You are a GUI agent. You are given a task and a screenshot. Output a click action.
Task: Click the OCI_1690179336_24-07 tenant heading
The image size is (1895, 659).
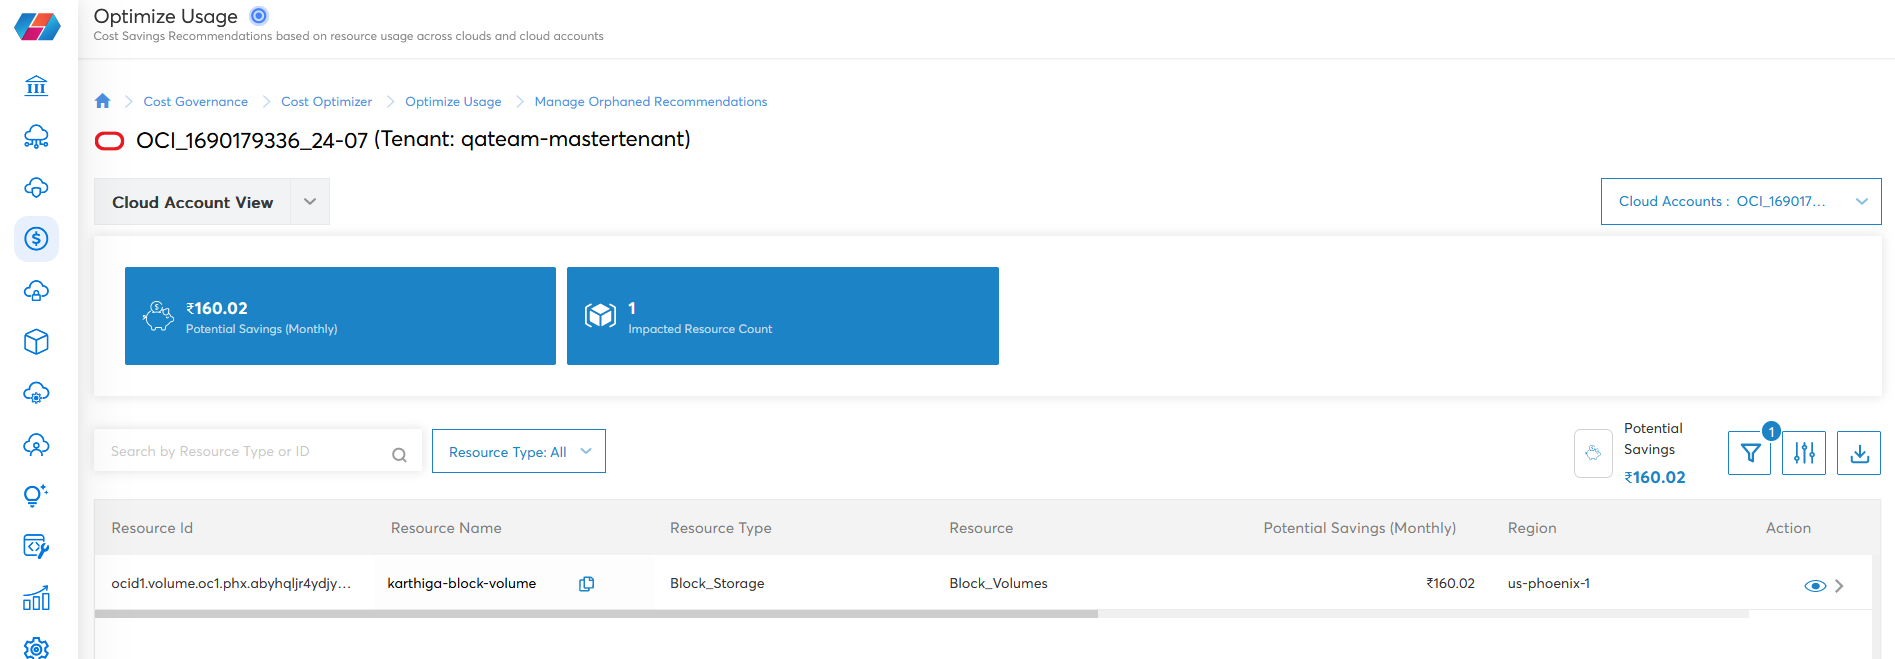[413, 140]
